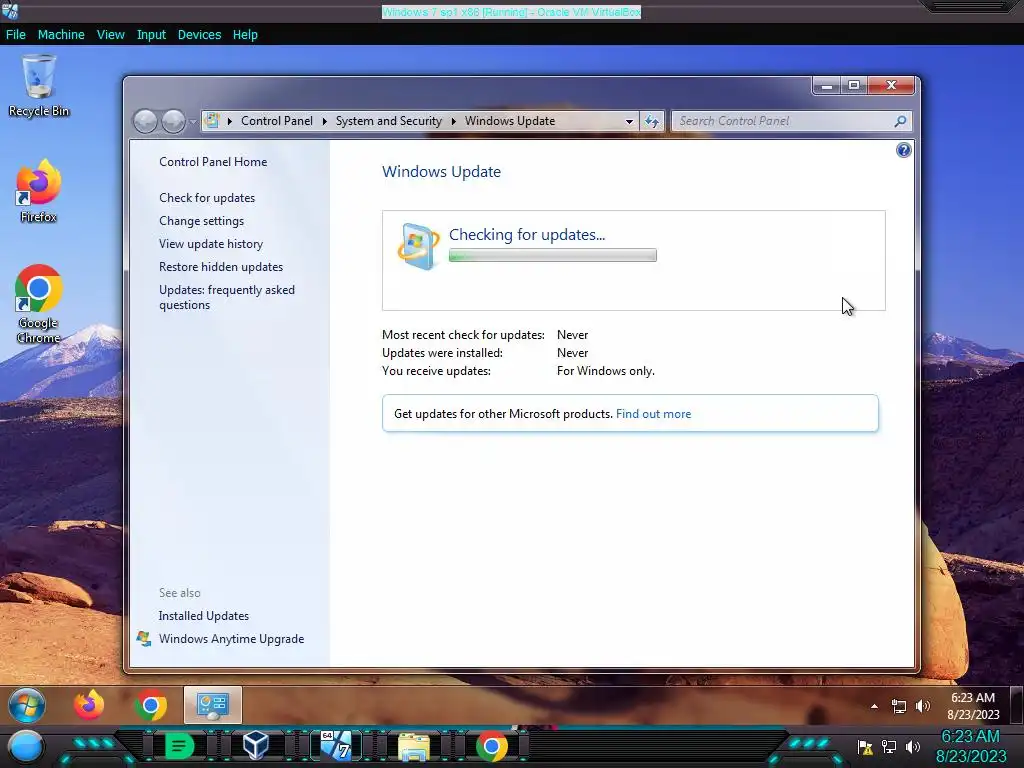Show hidden tray icons in Windows 7 guest
Screen dimensions: 1024x768
(874, 706)
